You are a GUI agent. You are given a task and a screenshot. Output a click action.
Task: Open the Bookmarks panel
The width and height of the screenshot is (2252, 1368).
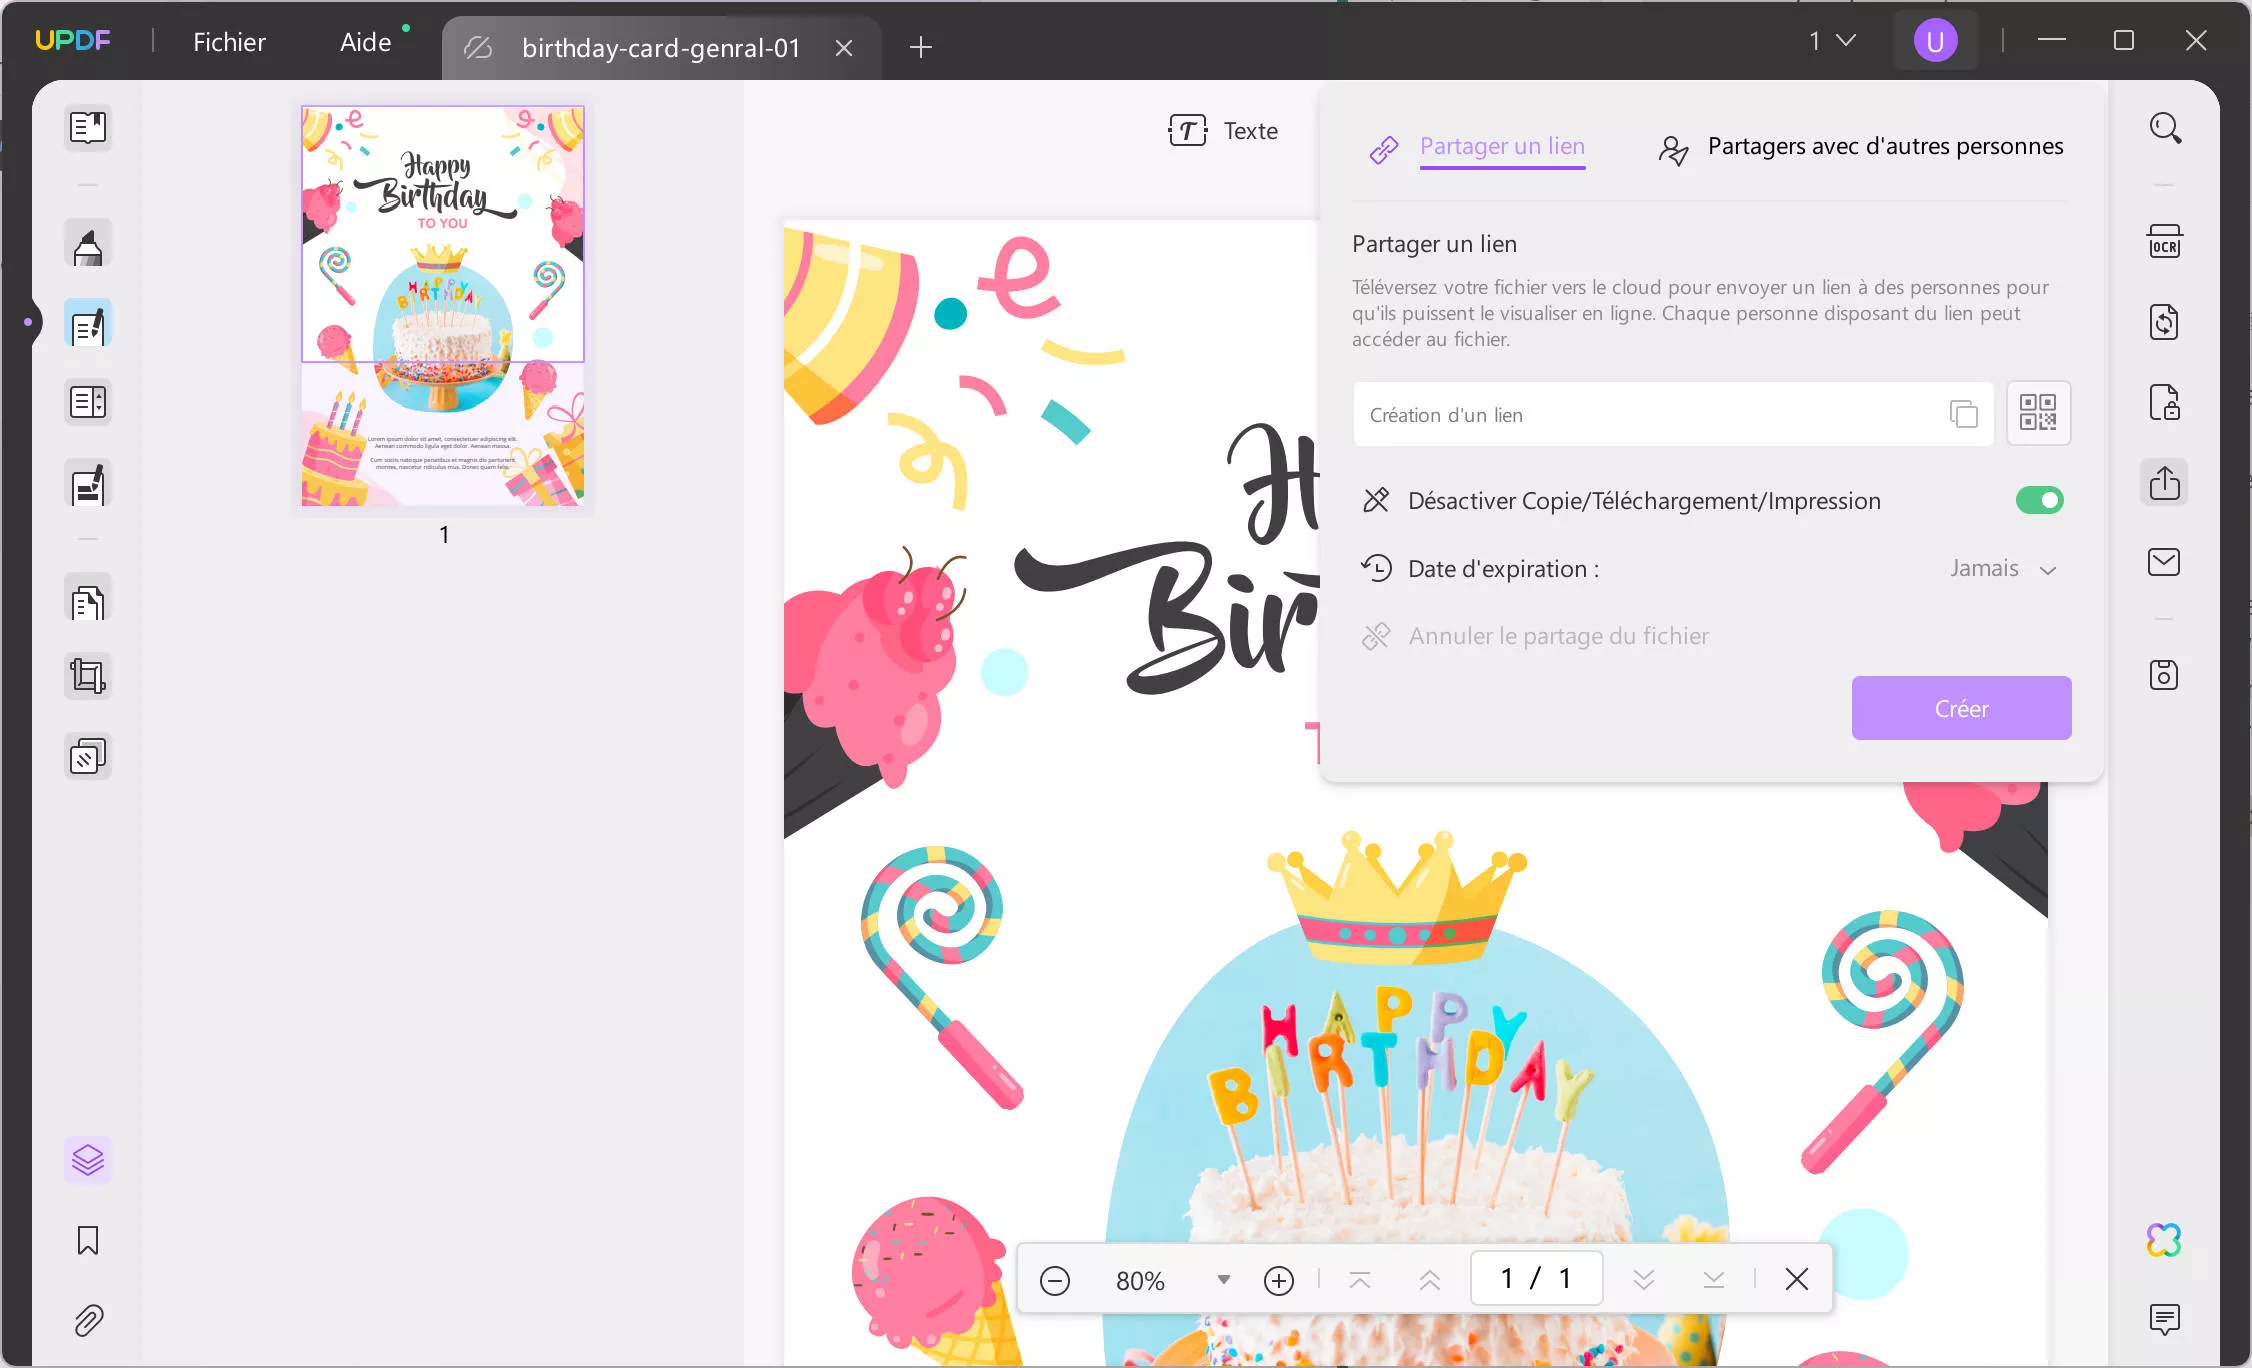[88, 1240]
